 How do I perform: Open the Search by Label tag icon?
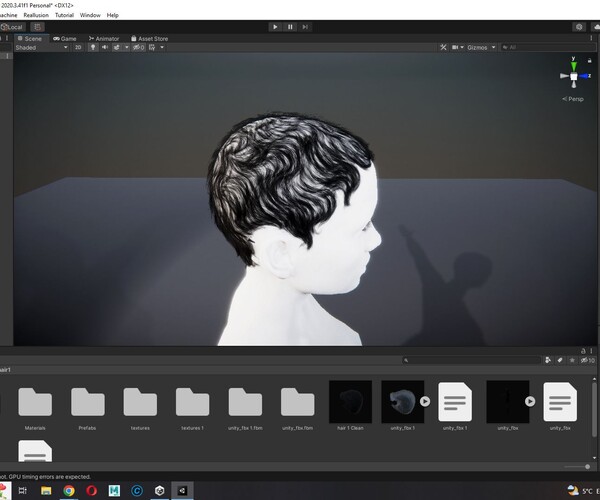tap(560, 360)
